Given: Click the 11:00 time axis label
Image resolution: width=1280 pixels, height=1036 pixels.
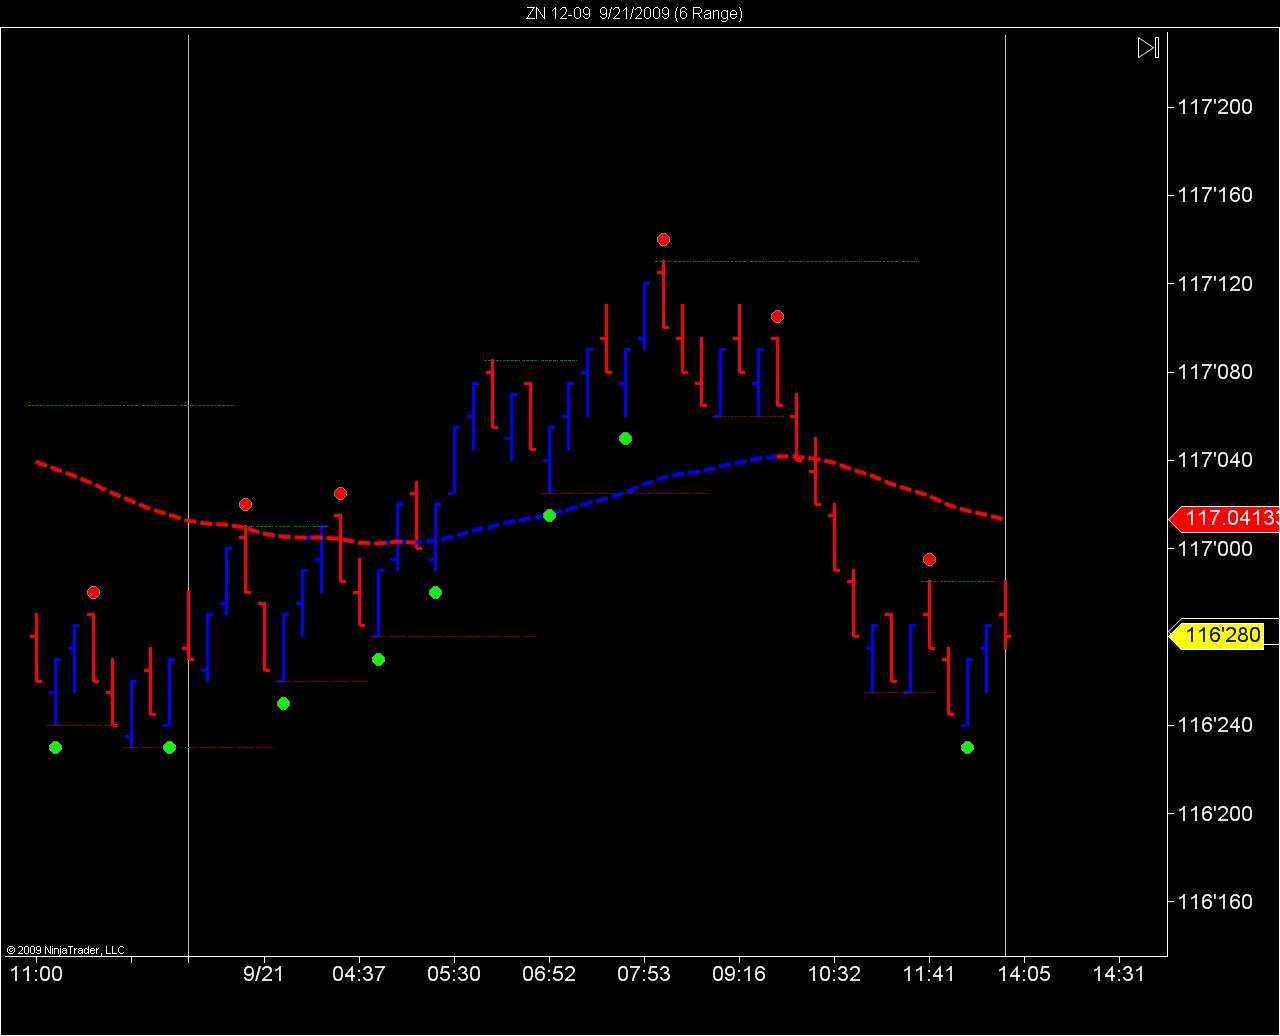Looking at the screenshot, I should click(36, 974).
